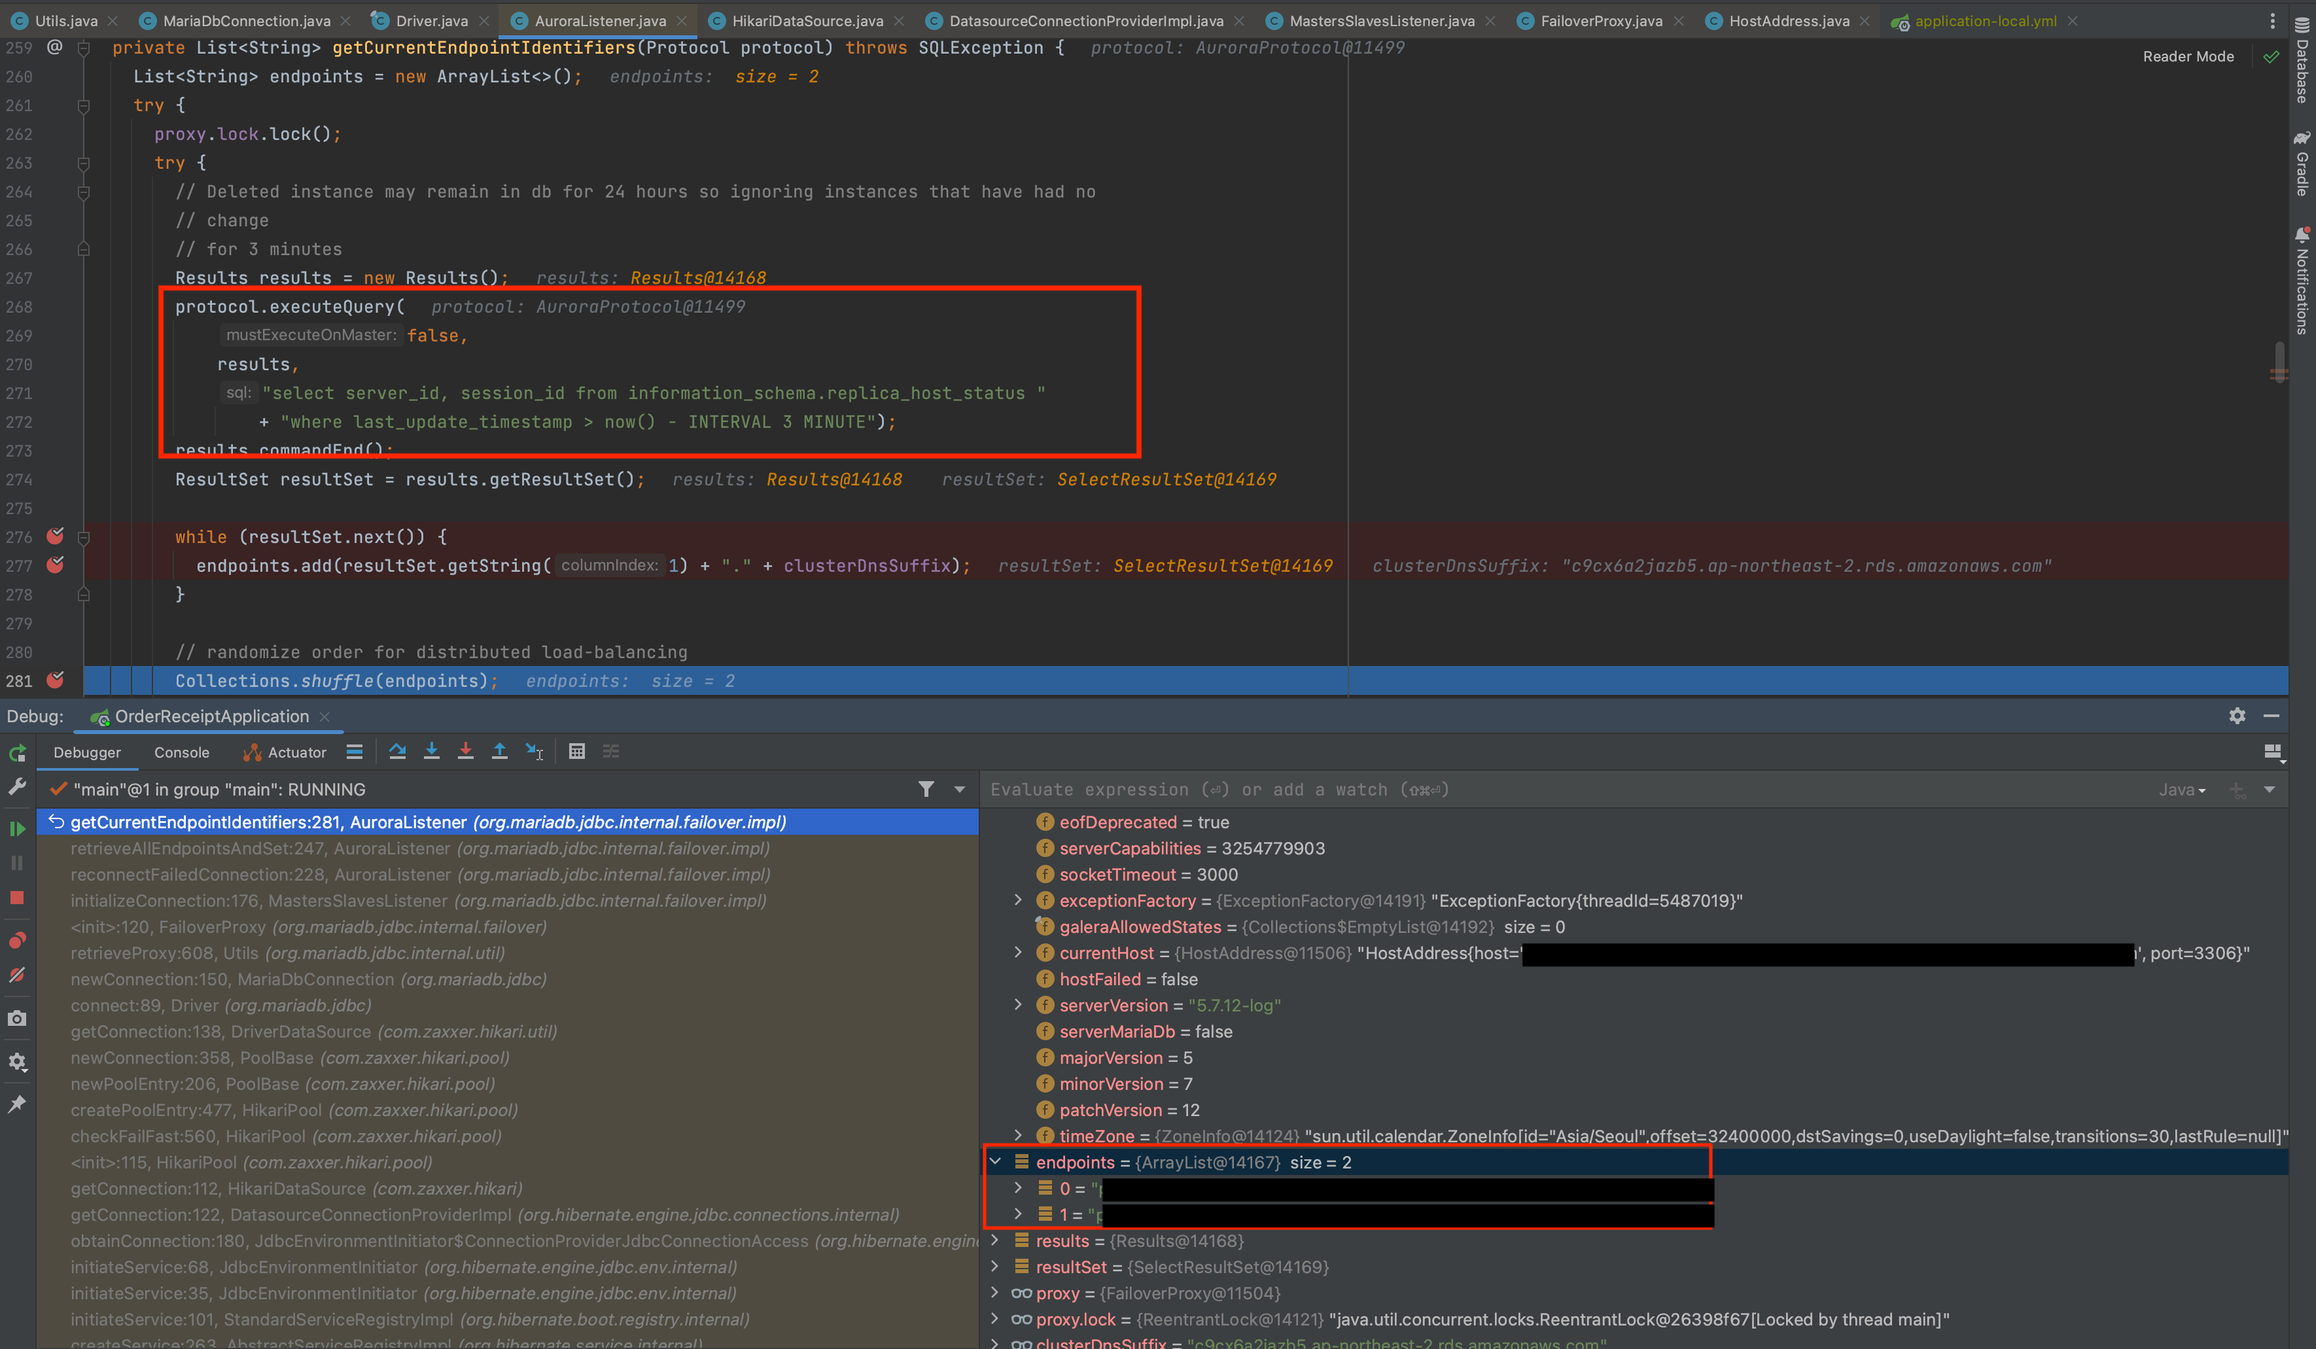Switch to Utils.java tab
Viewport: 2316px width, 1349px height.
point(67,21)
